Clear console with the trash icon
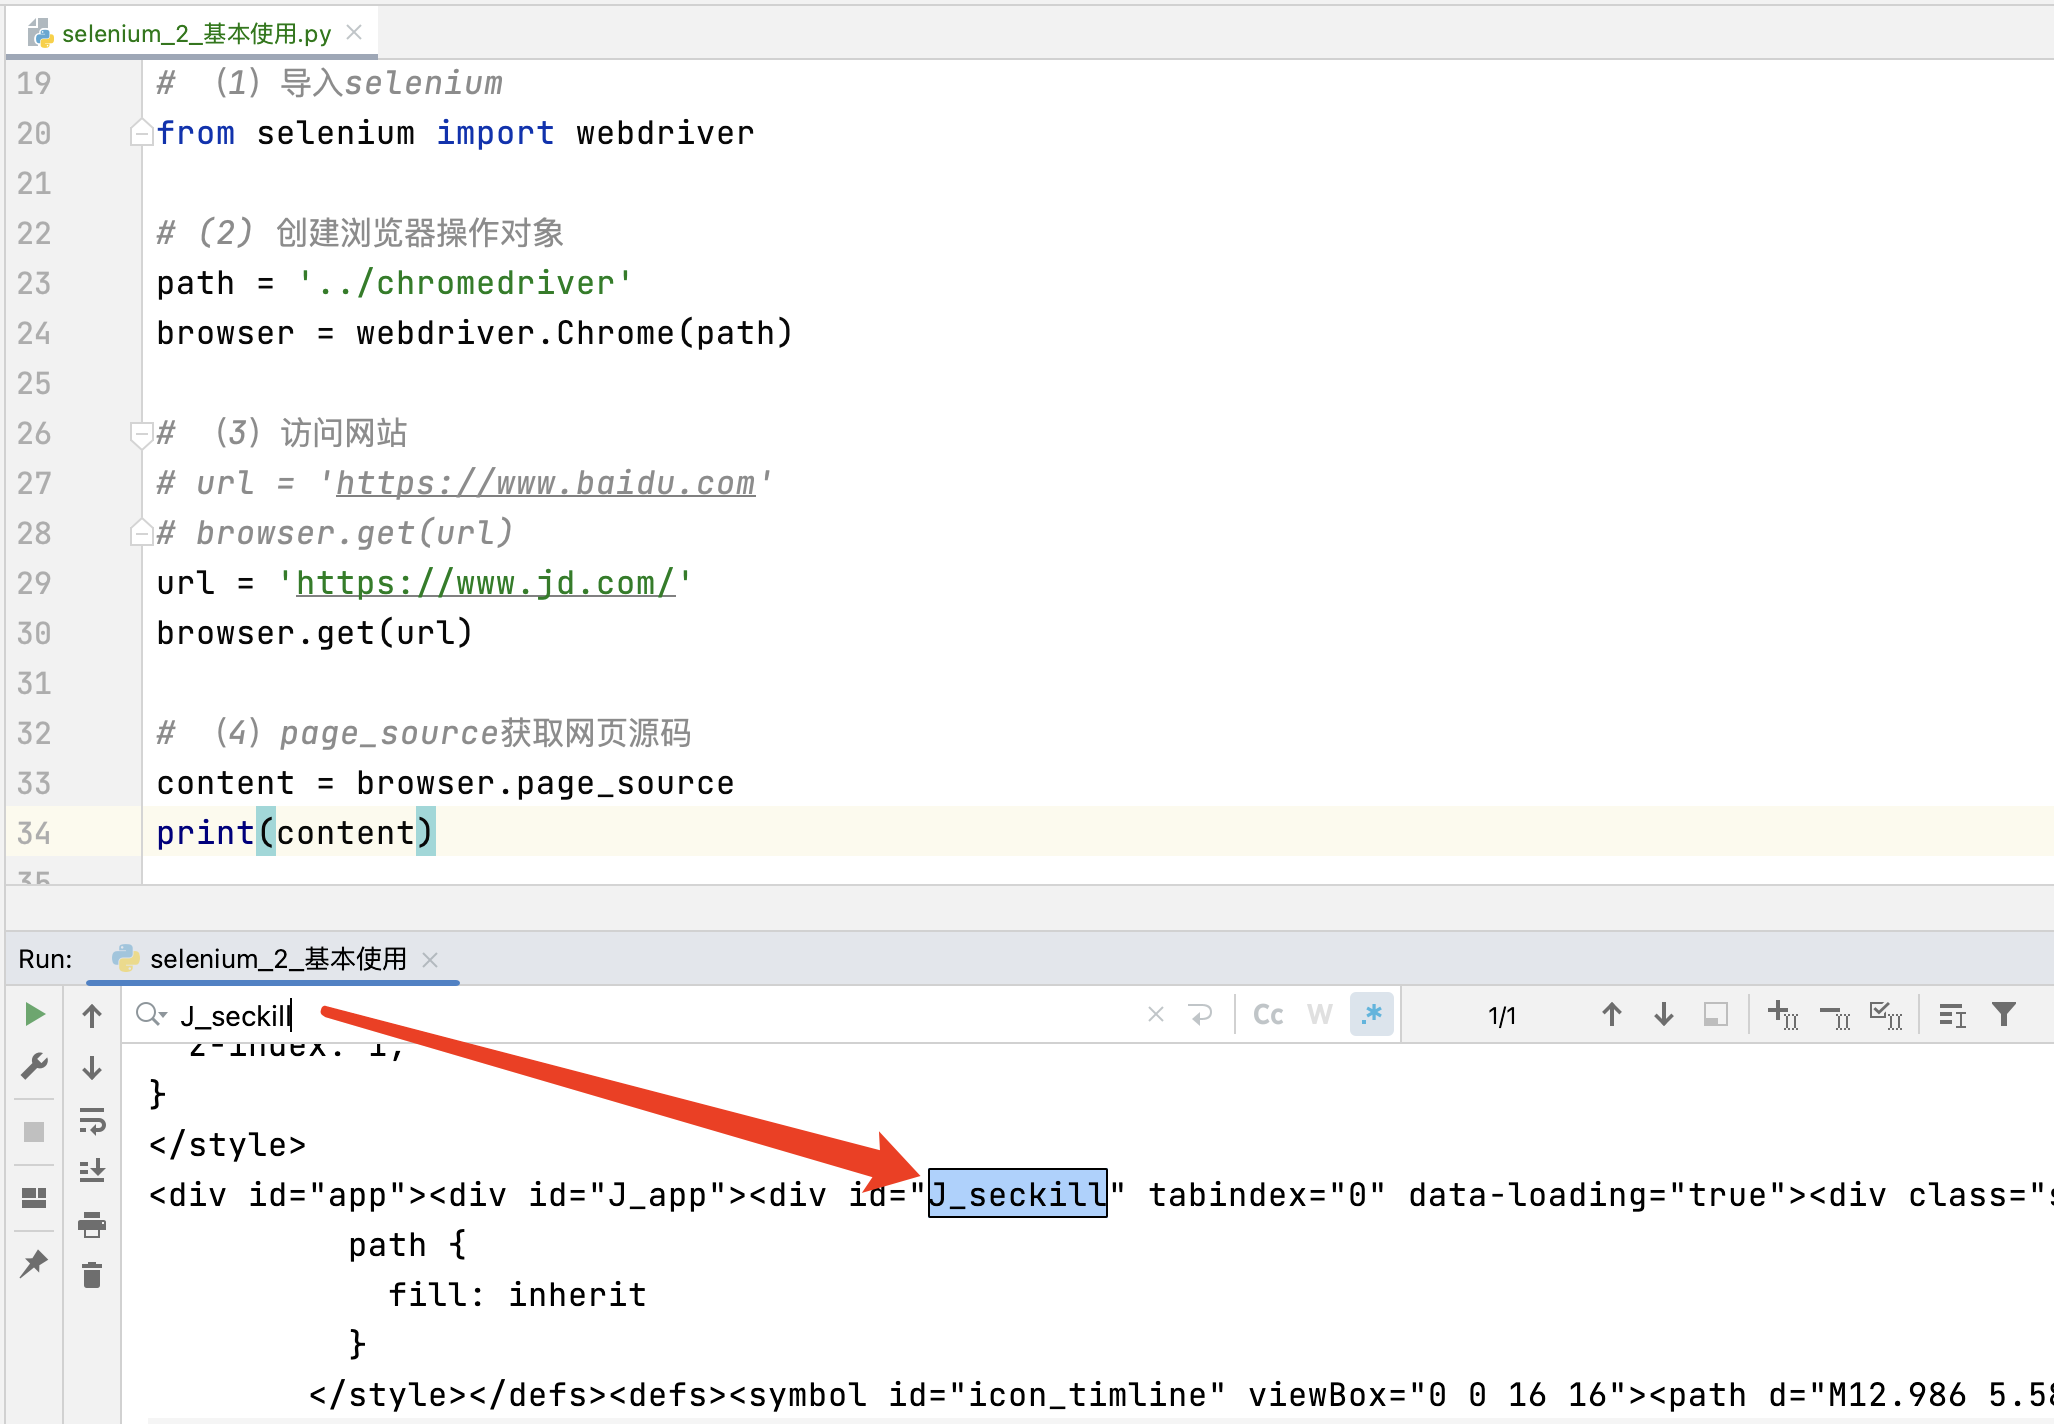Viewport: 2054px width, 1424px height. click(x=92, y=1276)
